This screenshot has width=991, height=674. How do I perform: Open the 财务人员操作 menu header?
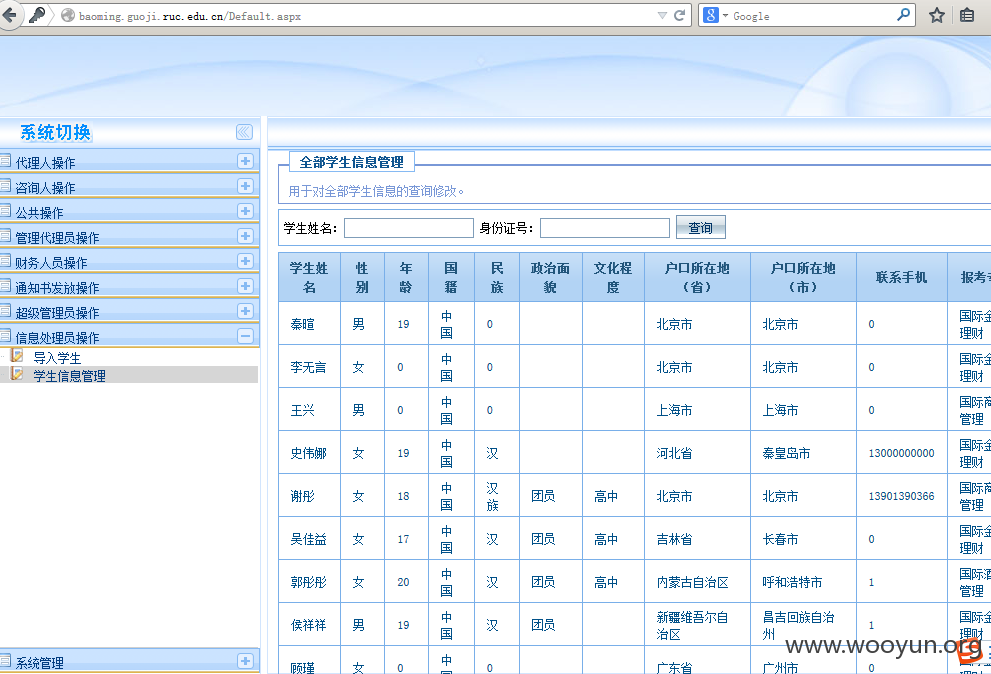129,261
